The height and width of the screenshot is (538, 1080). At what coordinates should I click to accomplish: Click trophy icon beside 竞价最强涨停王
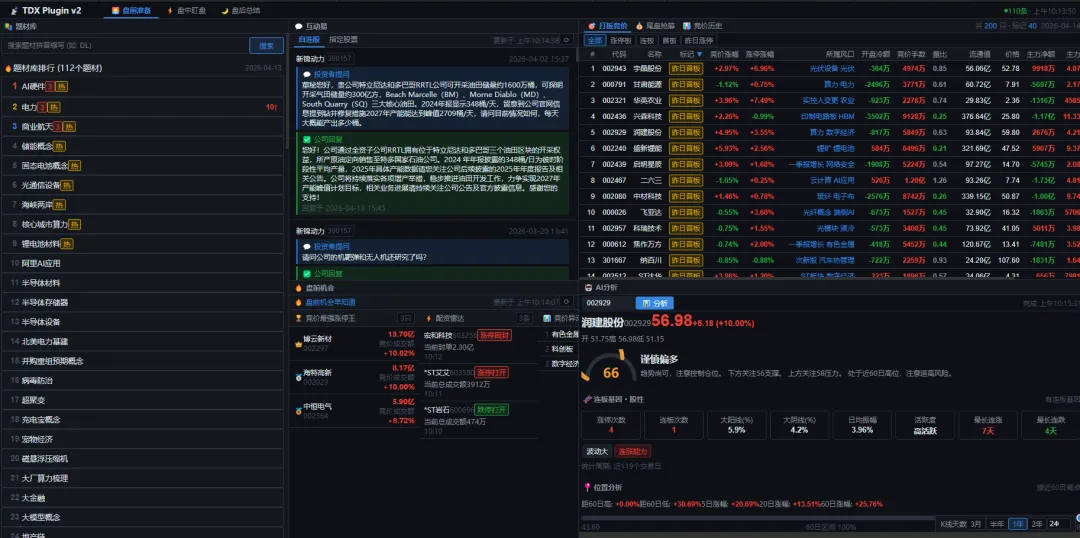[x=299, y=318]
